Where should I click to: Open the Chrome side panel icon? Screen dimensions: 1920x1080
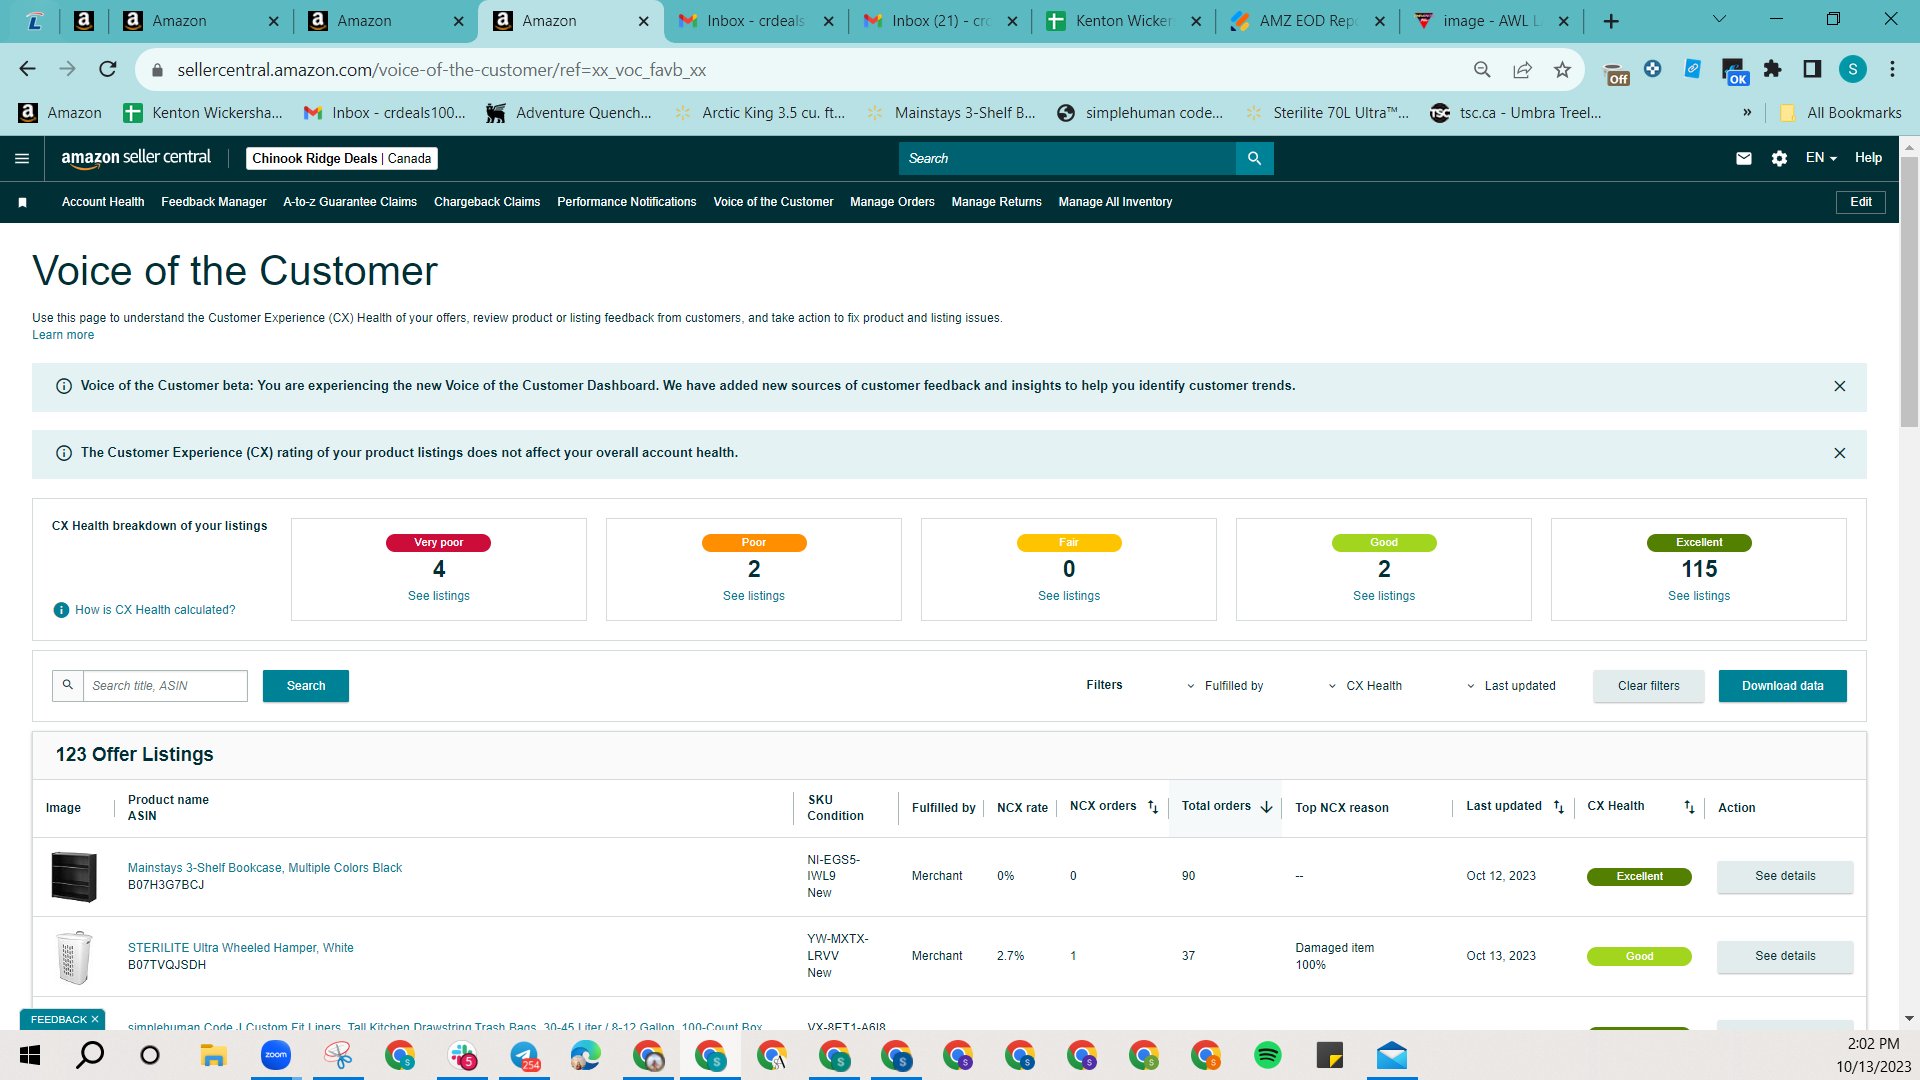click(x=1812, y=69)
